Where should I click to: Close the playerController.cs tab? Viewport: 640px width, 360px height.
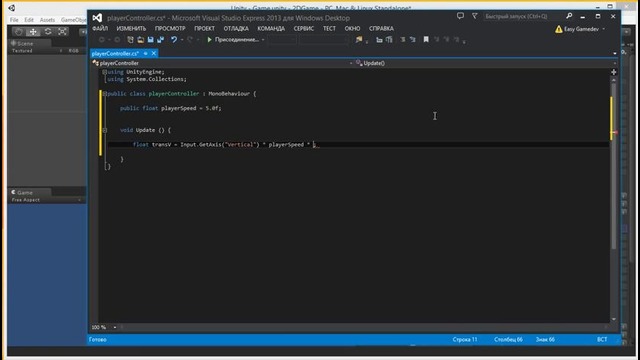[x=154, y=53]
